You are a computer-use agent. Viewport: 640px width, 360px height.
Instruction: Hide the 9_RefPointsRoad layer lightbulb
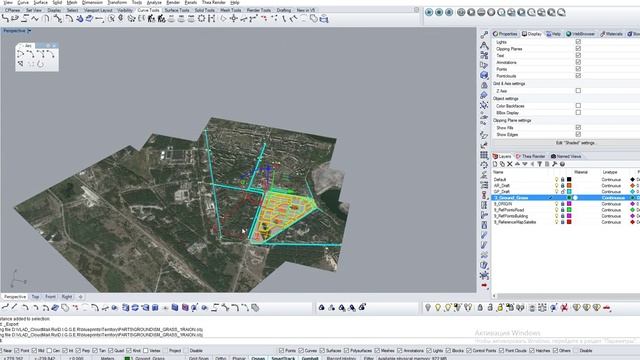pyautogui.click(x=556, y=210)
